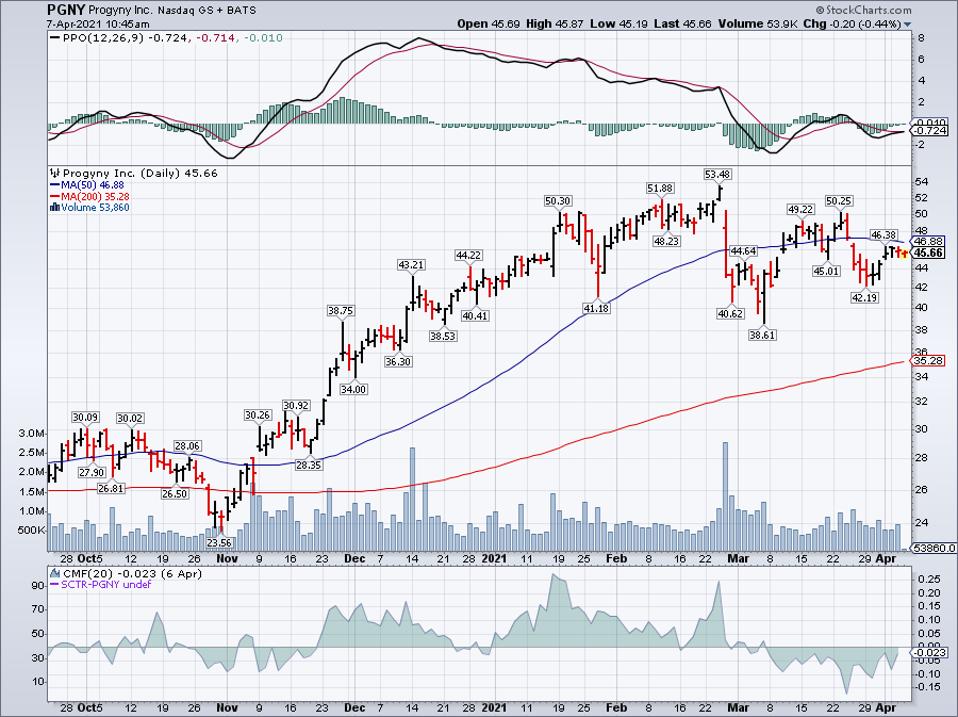This screenshot has height=717, width=958.
Task: Click the 'Dec' month label on price axis
Action: tap(354, 558)
